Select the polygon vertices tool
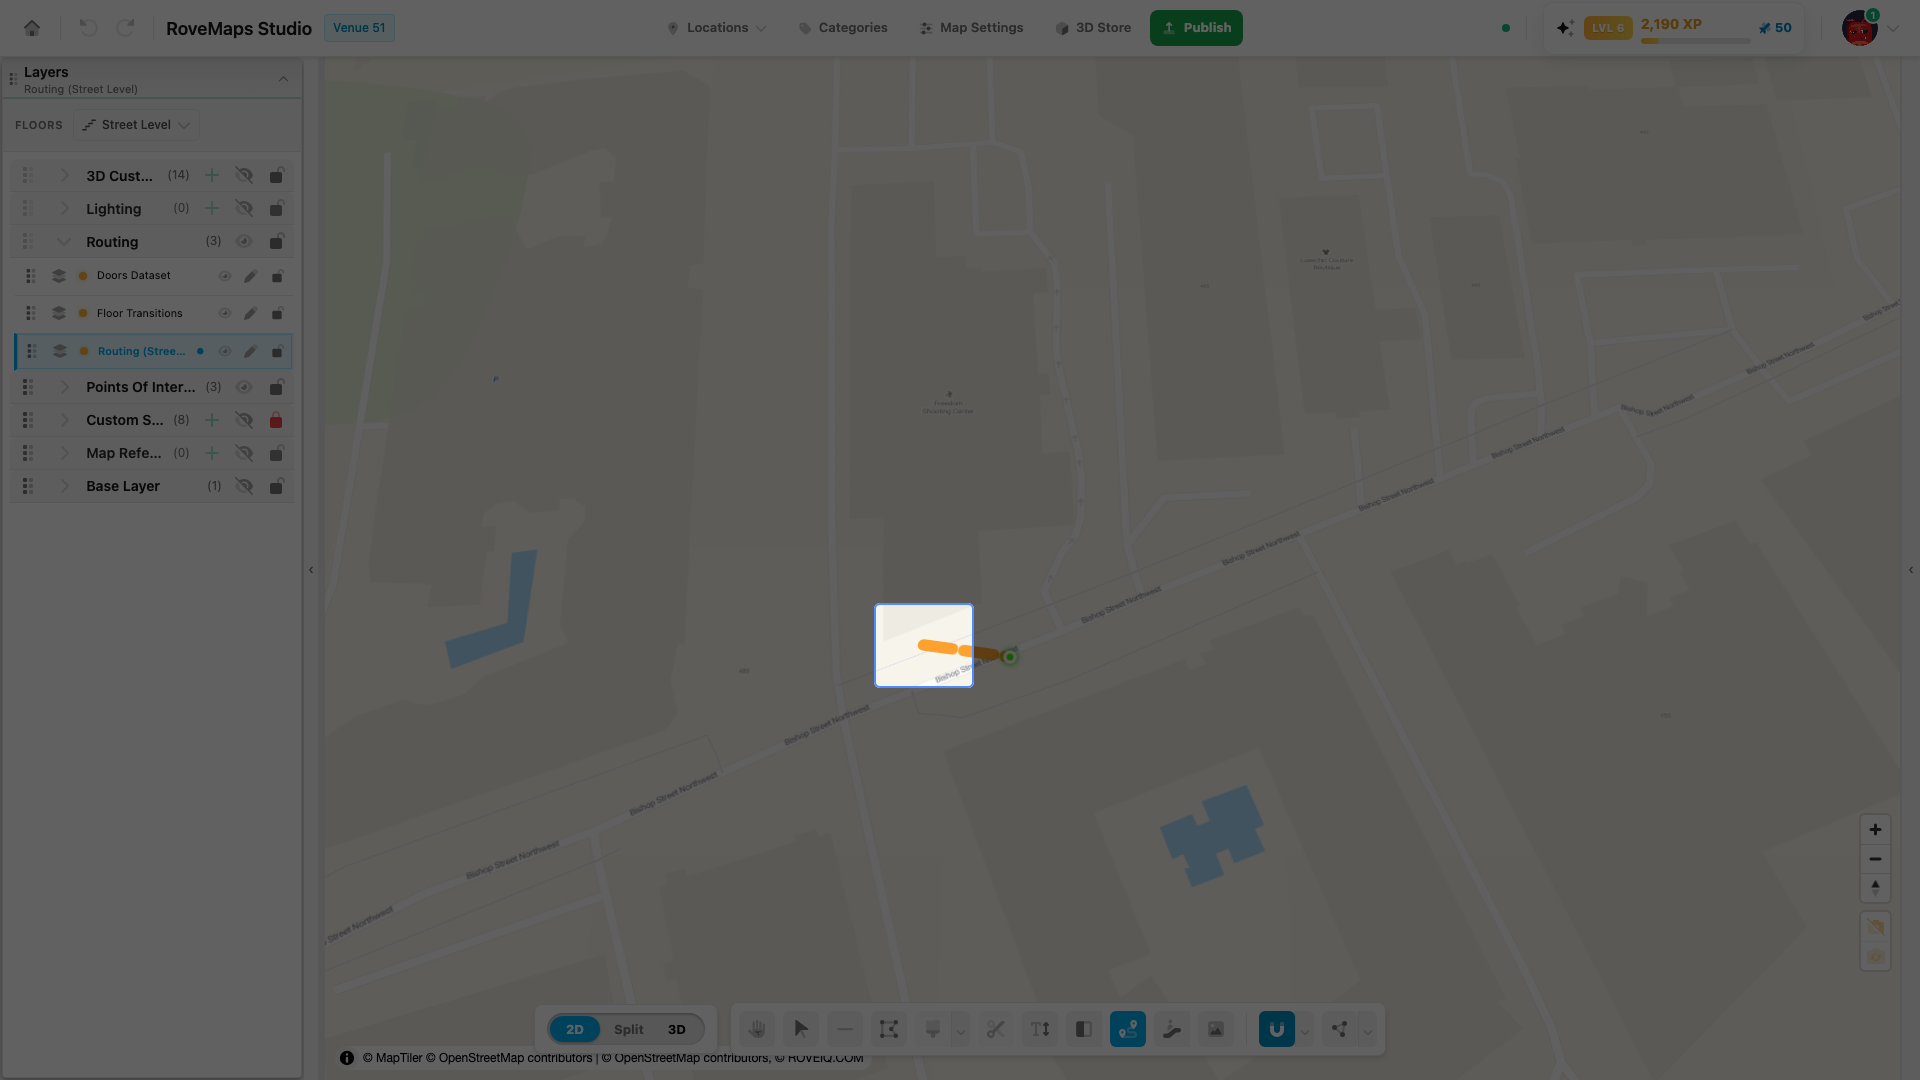 889,1029
